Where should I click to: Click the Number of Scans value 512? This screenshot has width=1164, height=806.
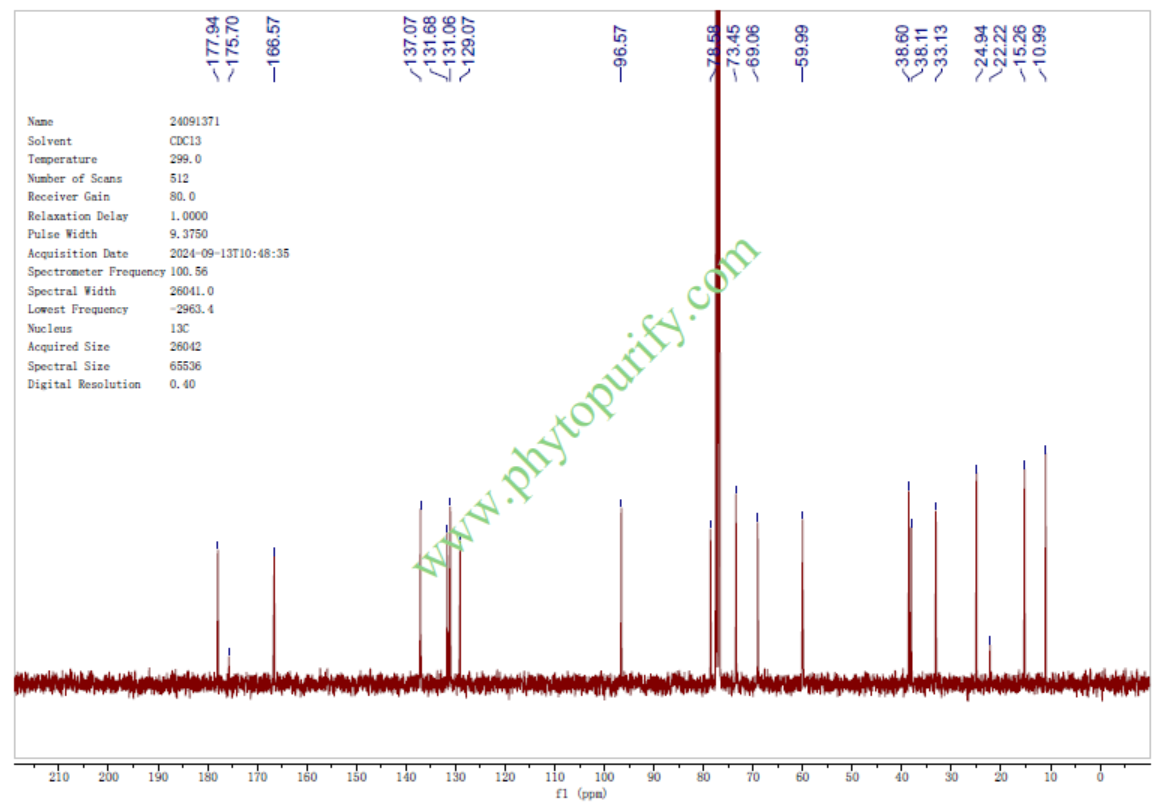pyautogui.click(x=179, y=178)
